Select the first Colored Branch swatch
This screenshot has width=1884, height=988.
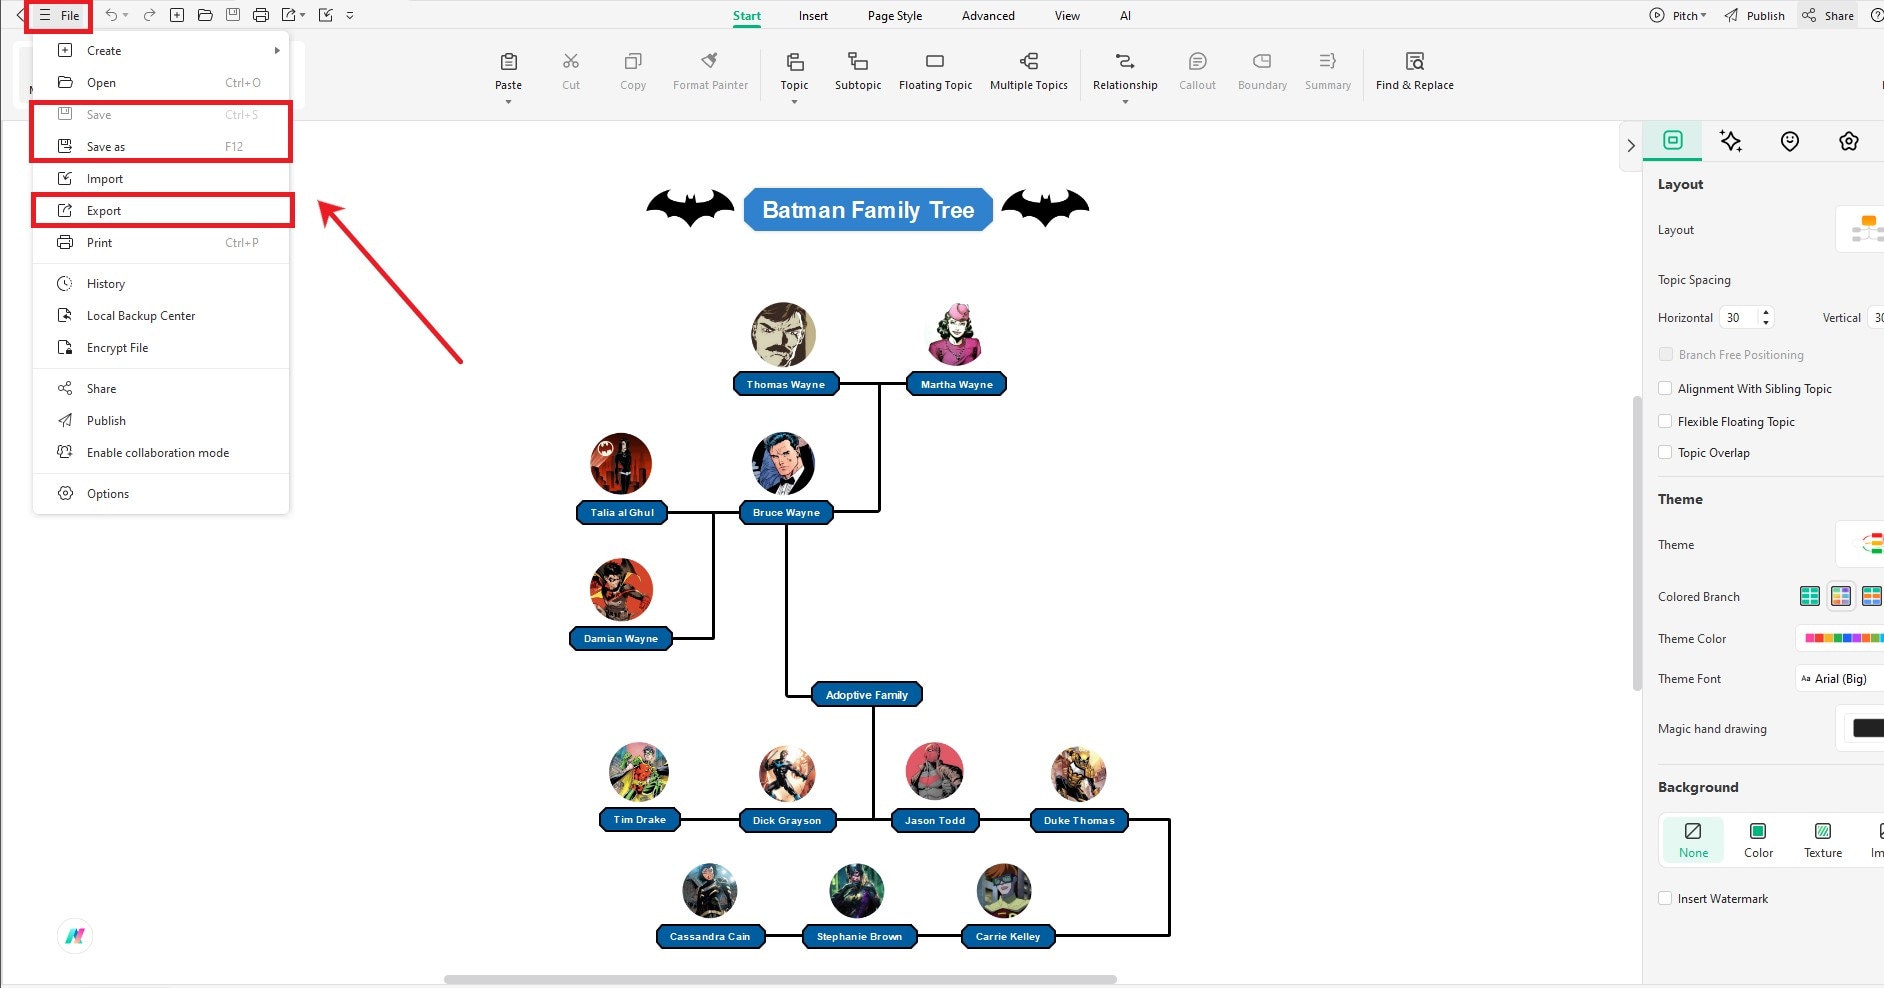(1810, 596)
